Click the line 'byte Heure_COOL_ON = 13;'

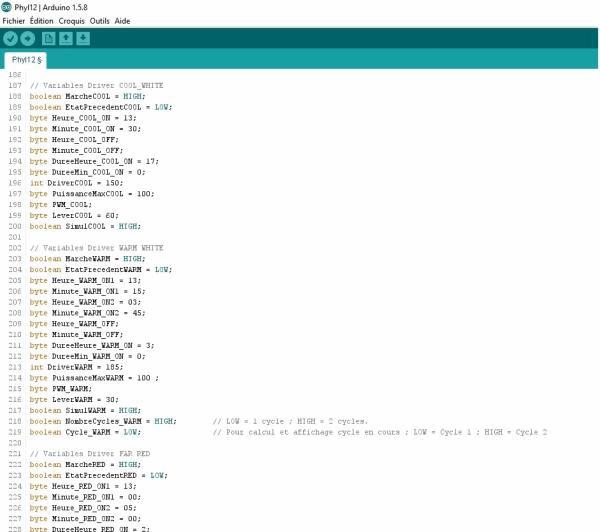[83, 118]
